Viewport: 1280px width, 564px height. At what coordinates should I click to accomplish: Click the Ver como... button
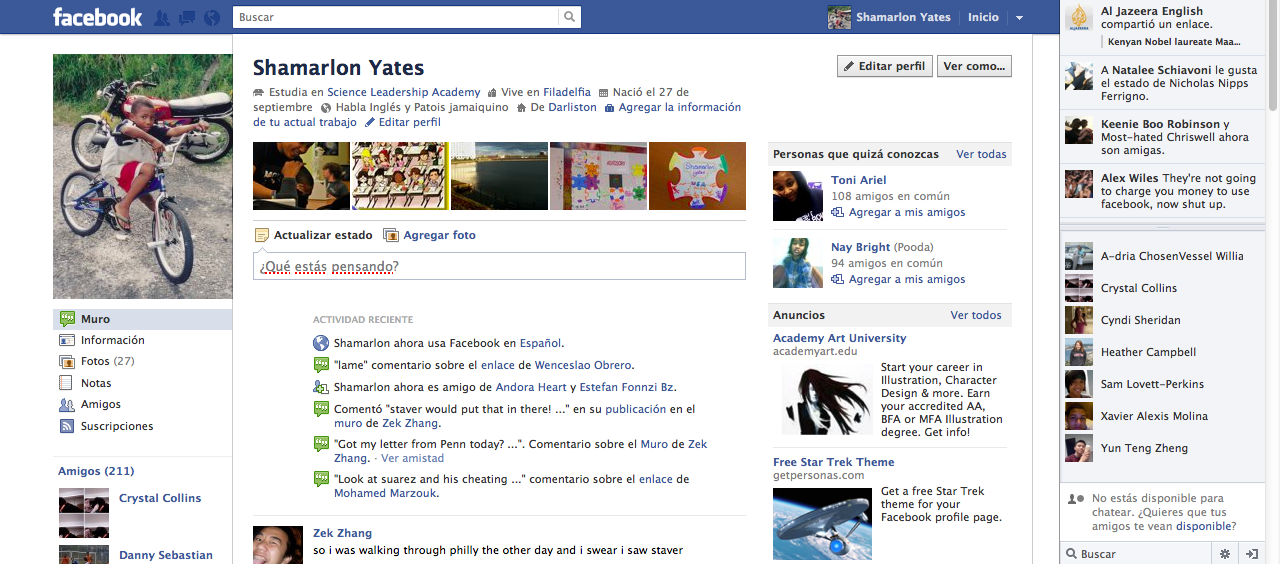973,66
